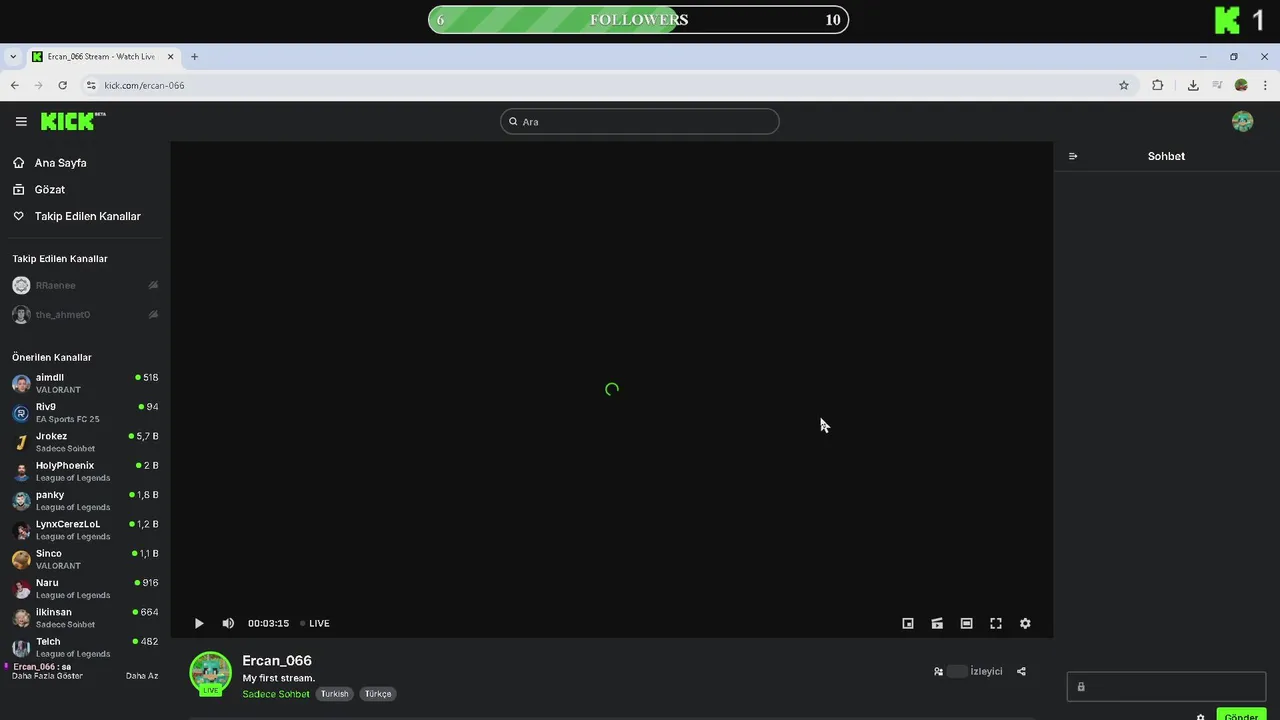Jump to LIVE in the player
Viewport: 1280px width, 720px height.
(316, 623)
